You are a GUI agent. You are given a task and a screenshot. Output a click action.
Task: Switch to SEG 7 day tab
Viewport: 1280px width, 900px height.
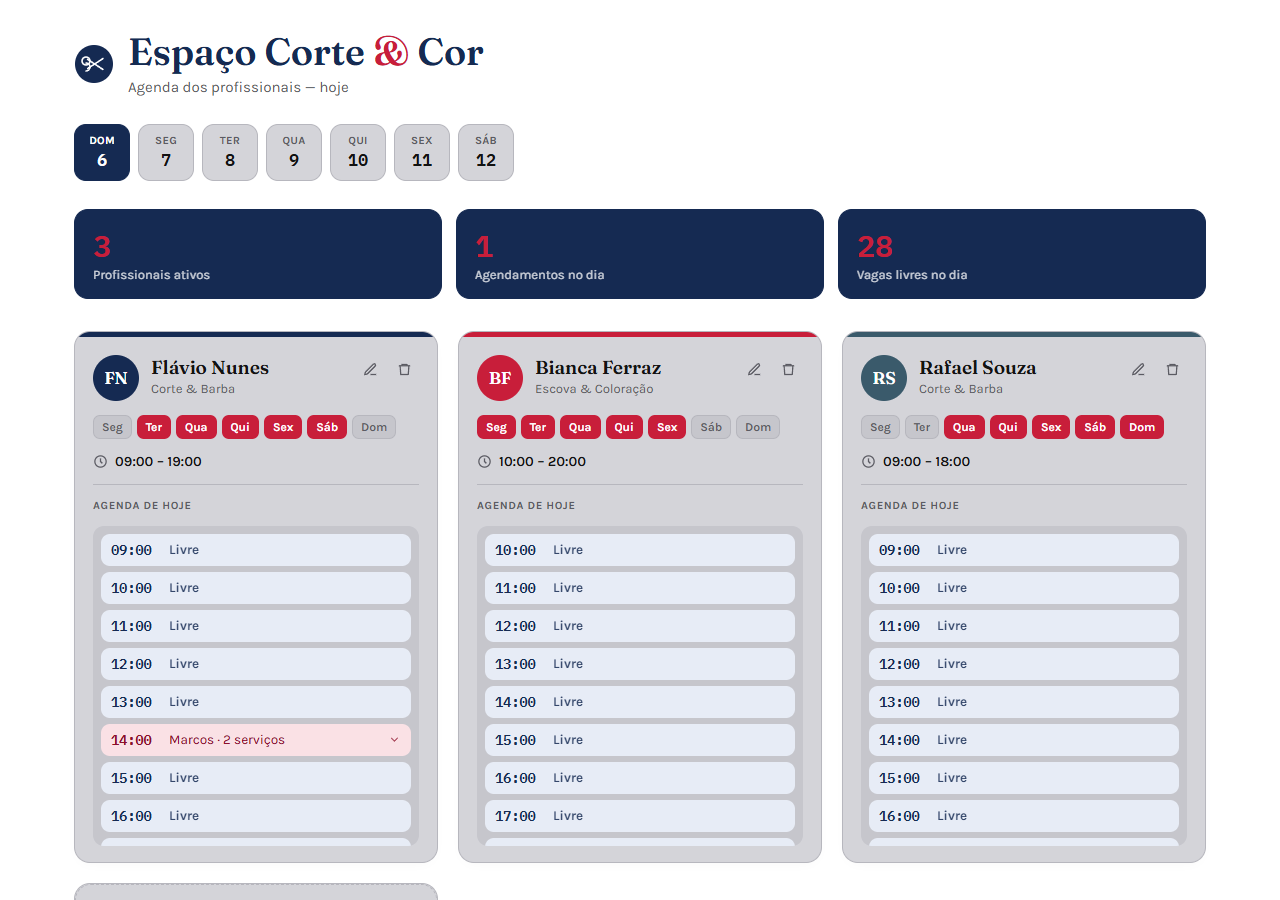pos(166,152)
